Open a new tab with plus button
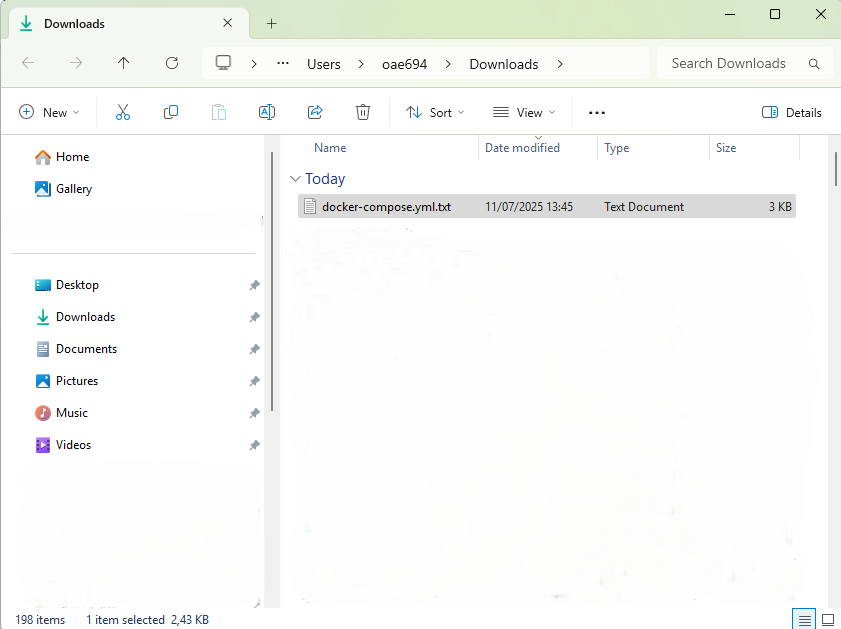The height and width of the screenshot is (629, 841). (271, 23)
